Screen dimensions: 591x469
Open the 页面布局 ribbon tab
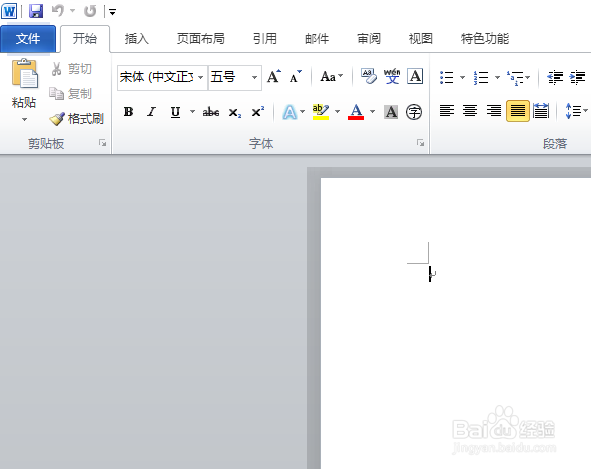coord(201,38)
